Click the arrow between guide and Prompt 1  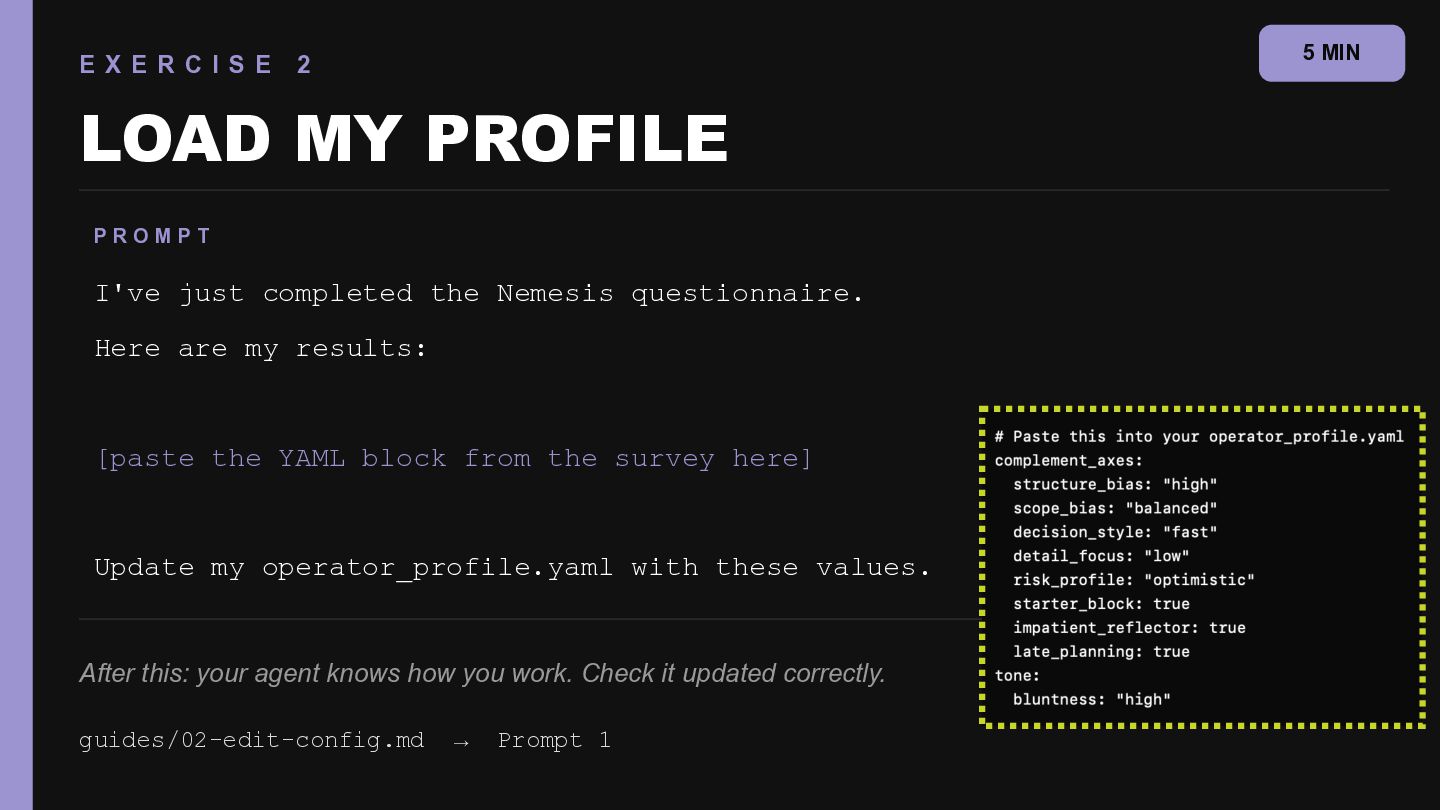[x=461, y=741]
